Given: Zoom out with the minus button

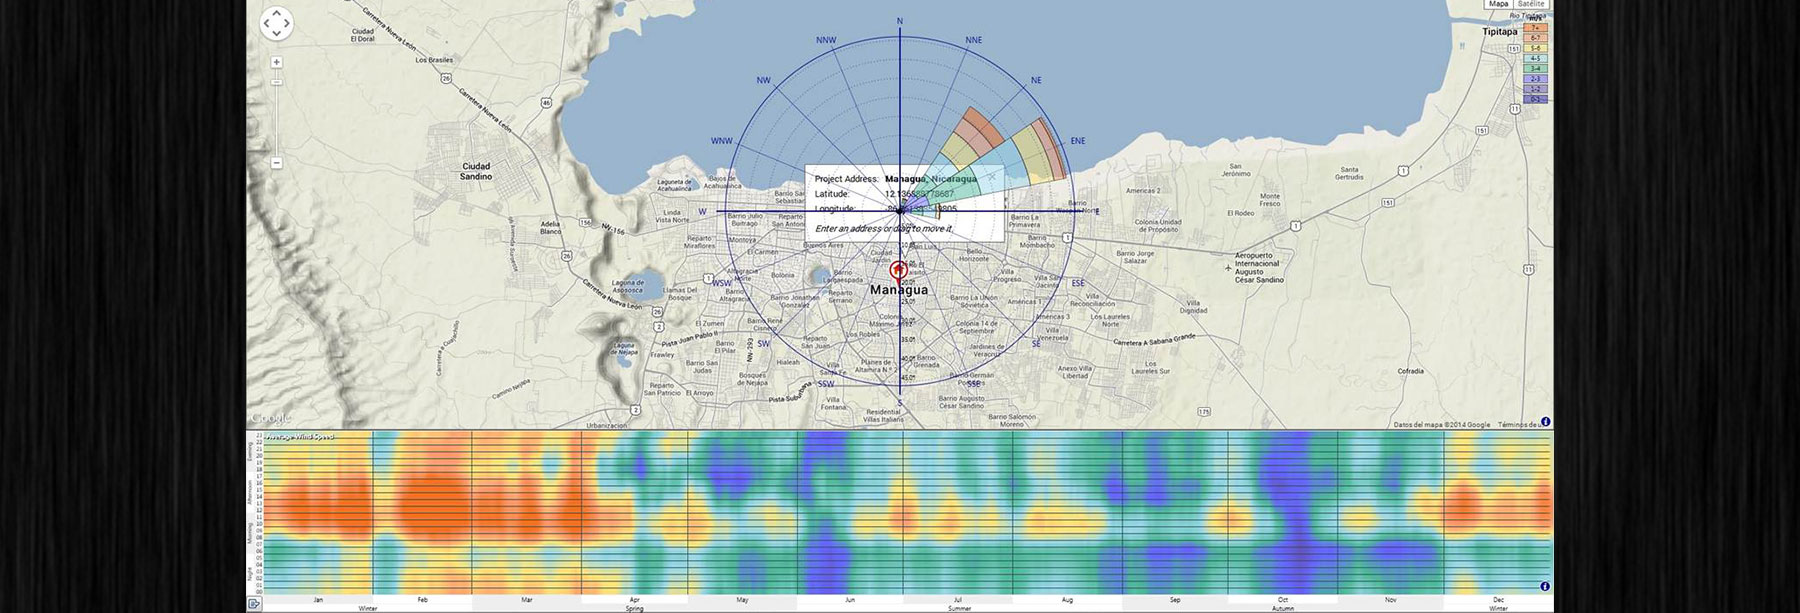Looking at the screenshot, I should click(277, 162).
